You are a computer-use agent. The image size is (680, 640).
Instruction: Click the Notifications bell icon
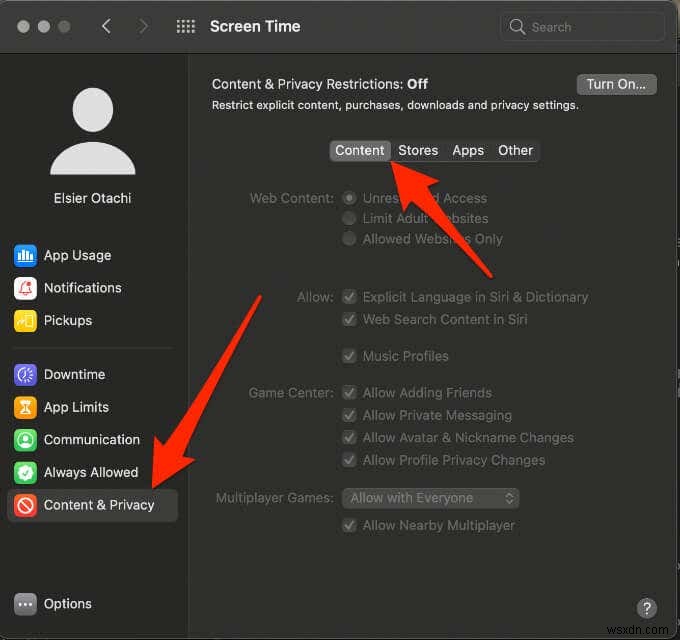tap(25, 288)
